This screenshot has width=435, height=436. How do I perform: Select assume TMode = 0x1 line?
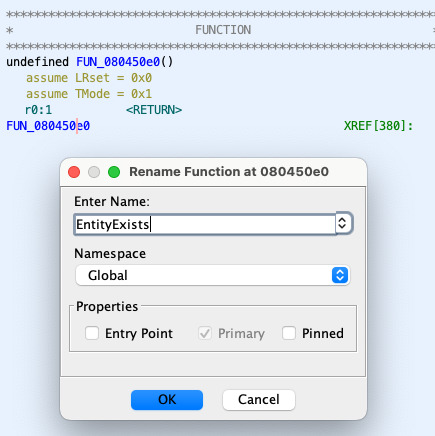click(89, 94)
